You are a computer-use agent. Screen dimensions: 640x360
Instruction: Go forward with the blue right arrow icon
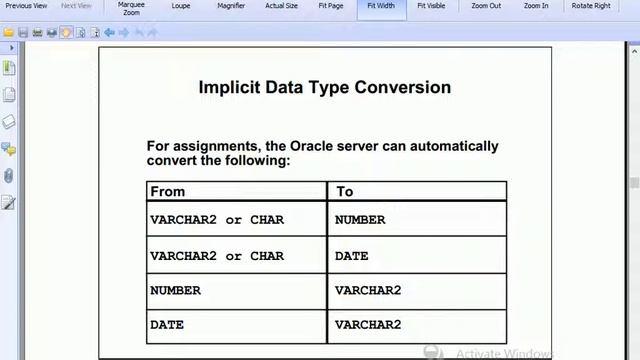tap(124, 32)
